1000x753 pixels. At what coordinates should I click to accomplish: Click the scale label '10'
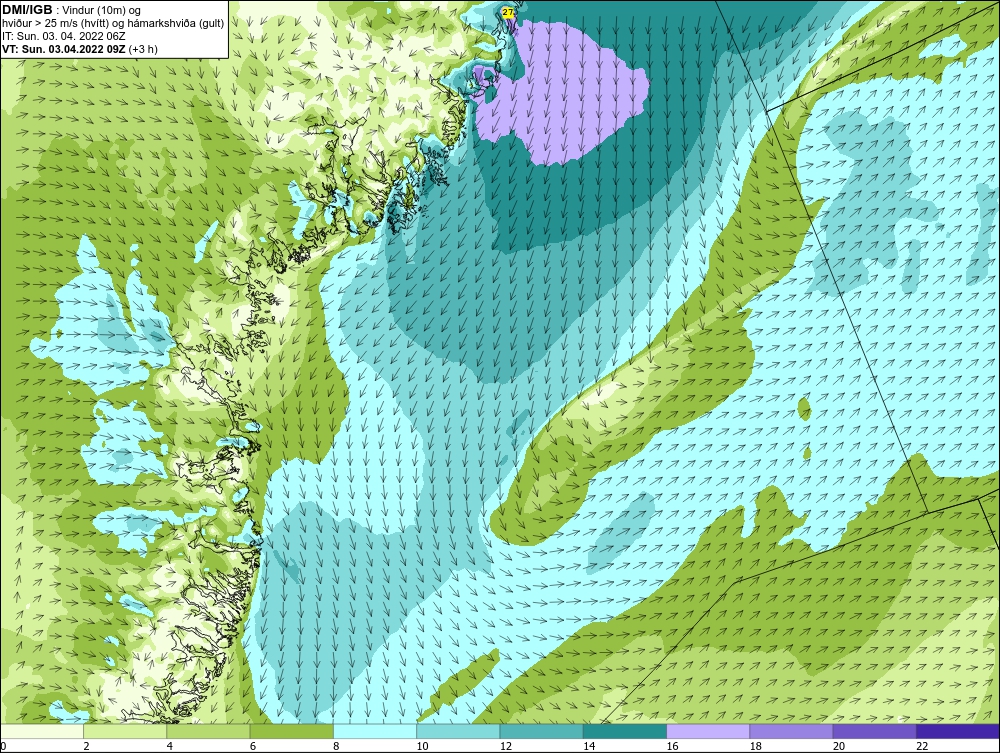(x=422, y=746)
